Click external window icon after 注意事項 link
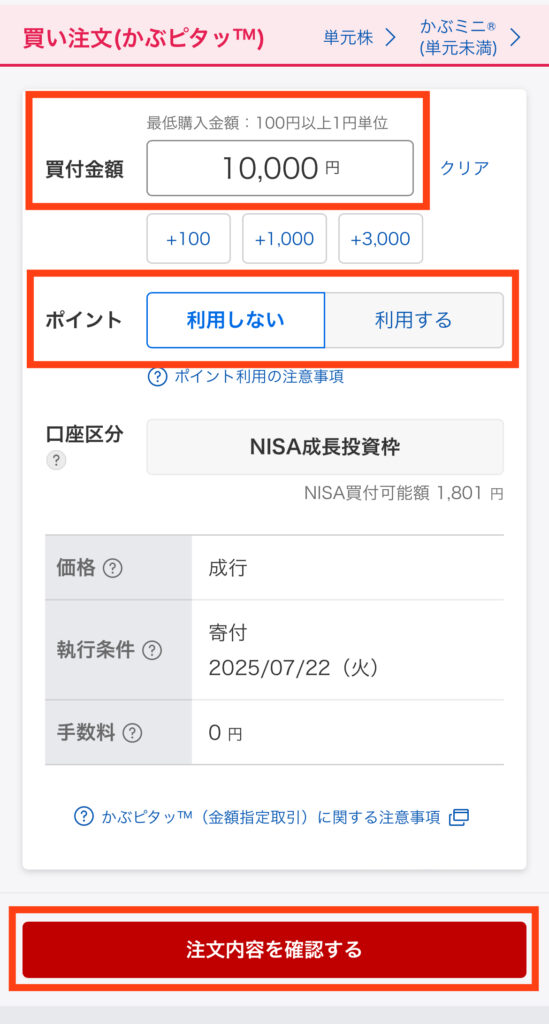Screen dimensions: 549x1024 (x=459, y=818)
